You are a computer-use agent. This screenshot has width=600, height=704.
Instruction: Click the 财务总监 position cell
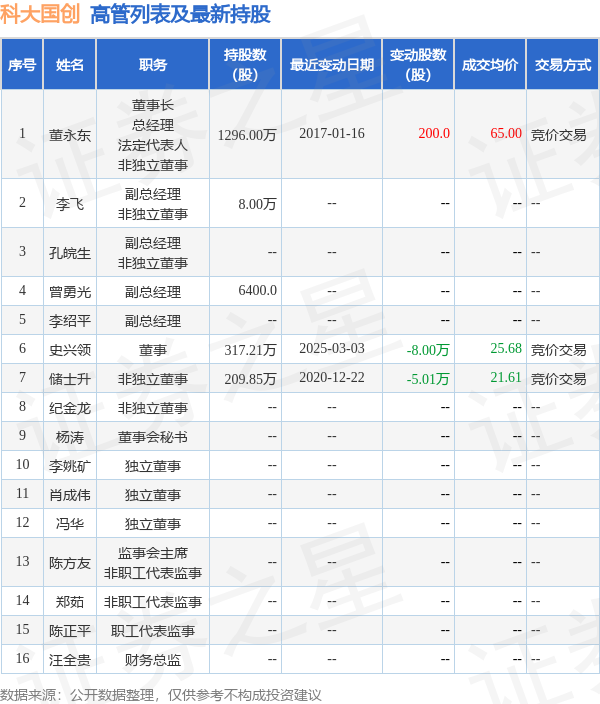153,660
